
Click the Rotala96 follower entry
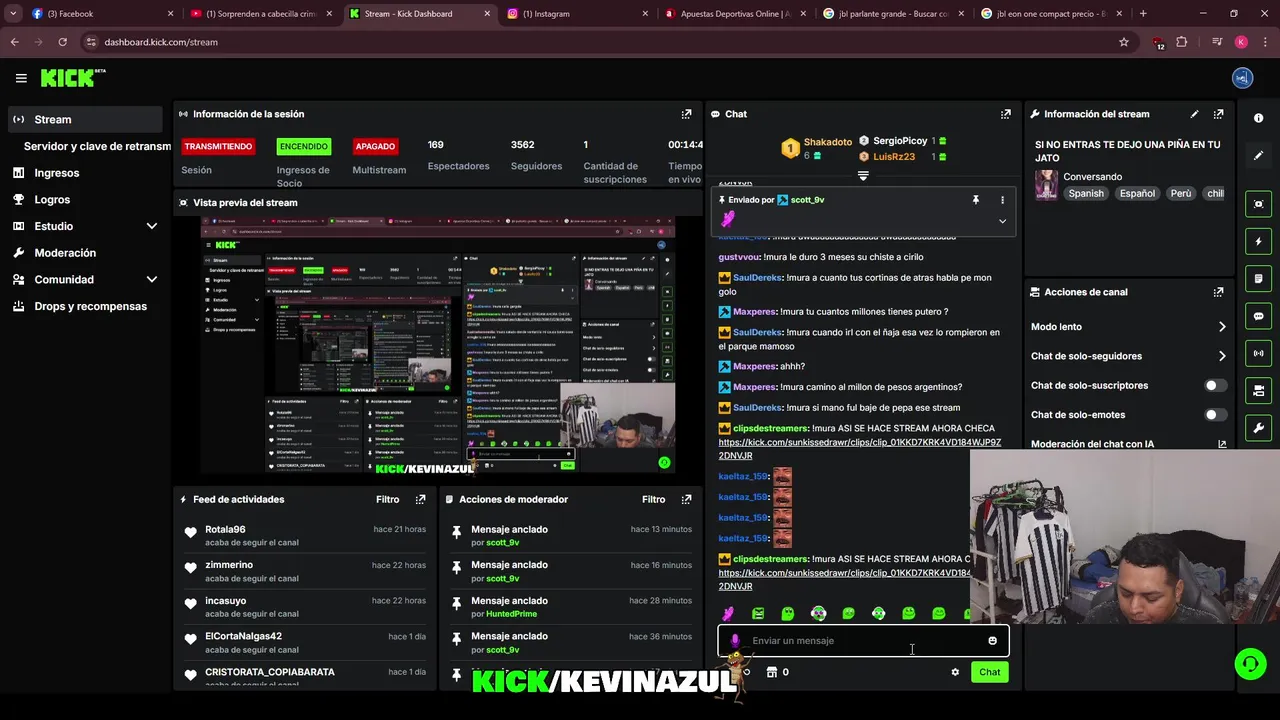(305, 535)
